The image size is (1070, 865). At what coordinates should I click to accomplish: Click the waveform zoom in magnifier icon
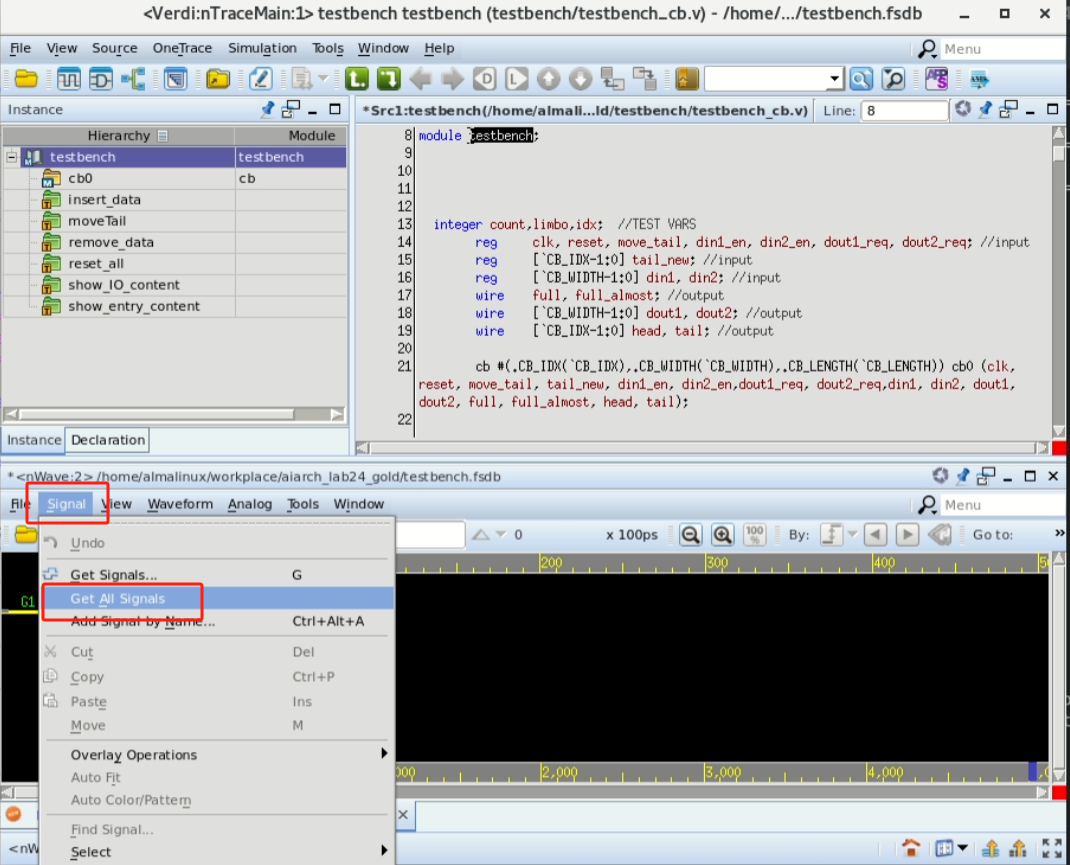pyautogui.click(x=722, y=535)
